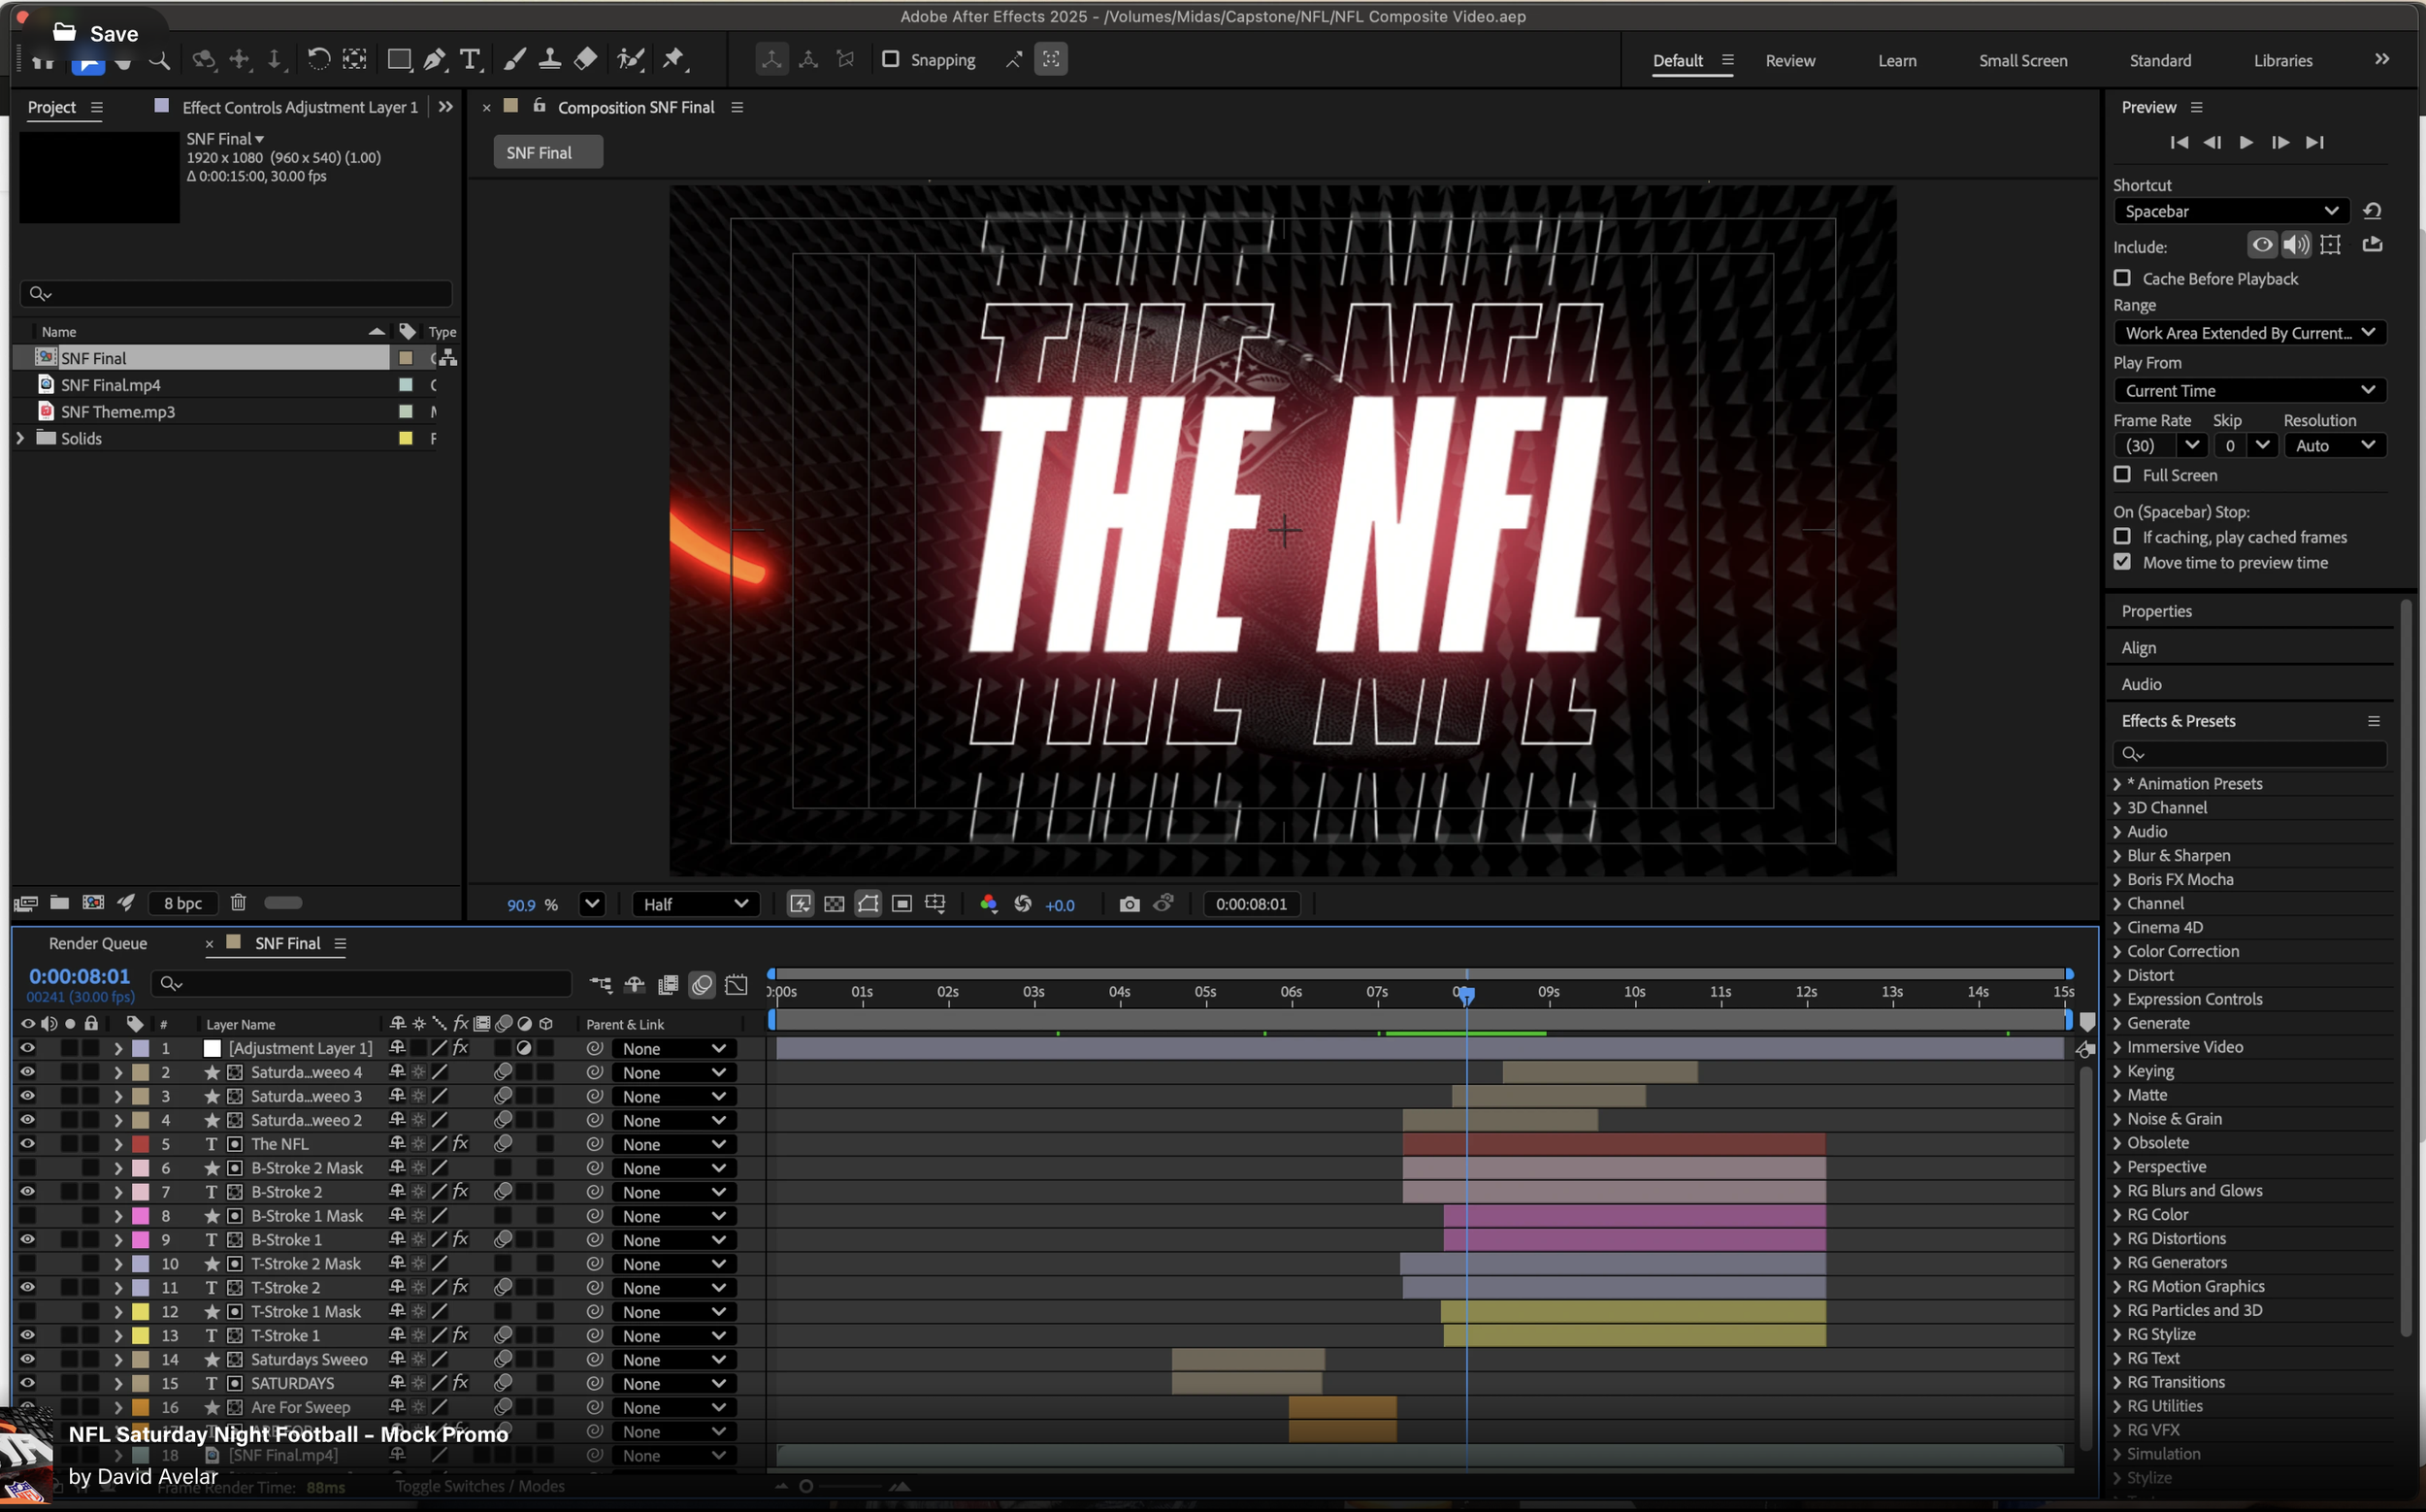Show the B-Stroke 2 Mask layer

pos(27,1168)
